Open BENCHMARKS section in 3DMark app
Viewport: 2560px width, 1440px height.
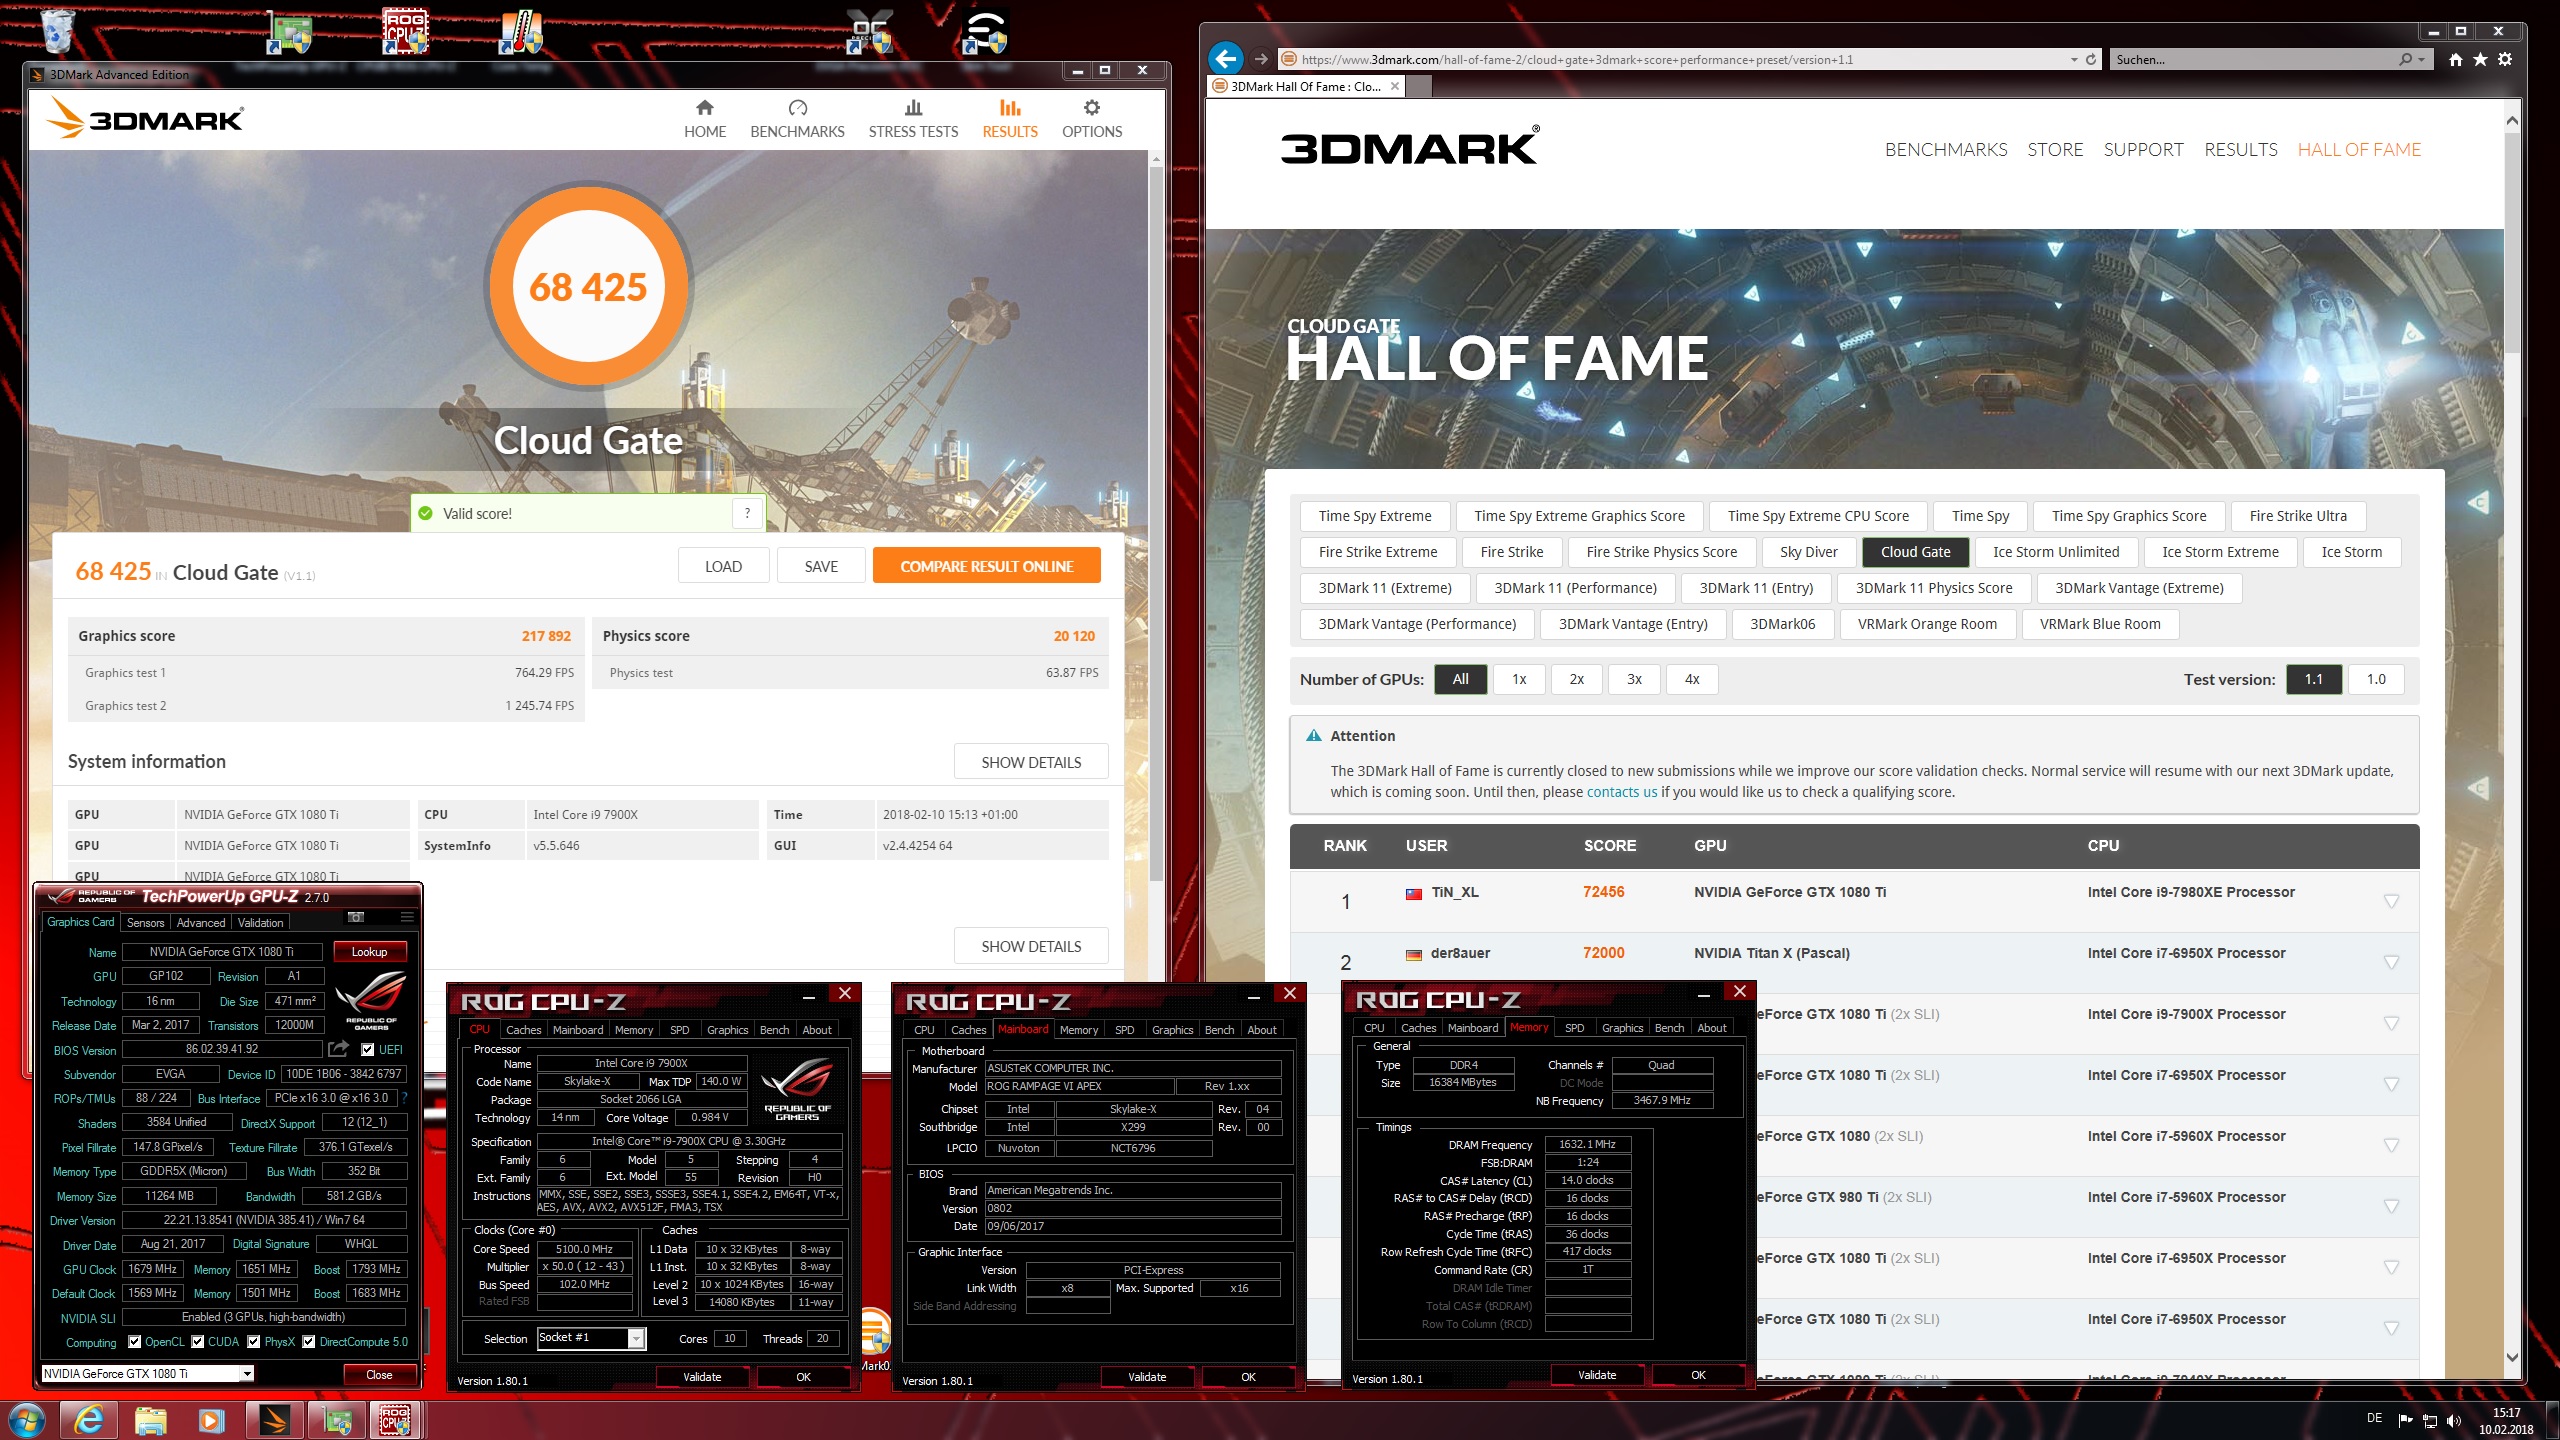coord(797,119)
